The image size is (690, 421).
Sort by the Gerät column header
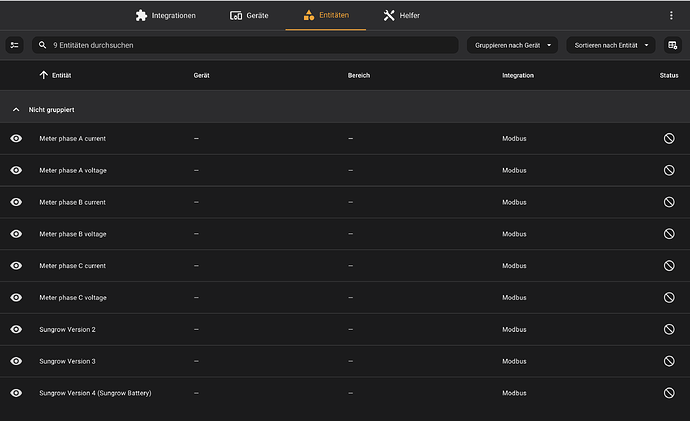pos(202,75)
